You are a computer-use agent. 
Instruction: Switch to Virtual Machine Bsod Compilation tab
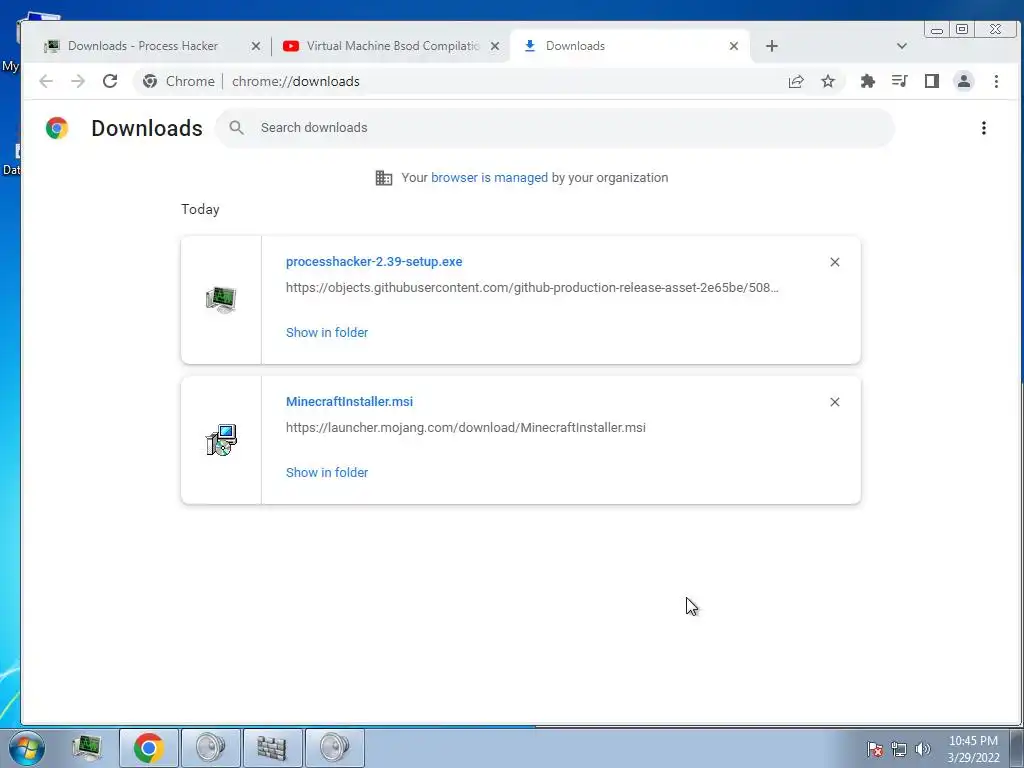(x=389, y=46)
